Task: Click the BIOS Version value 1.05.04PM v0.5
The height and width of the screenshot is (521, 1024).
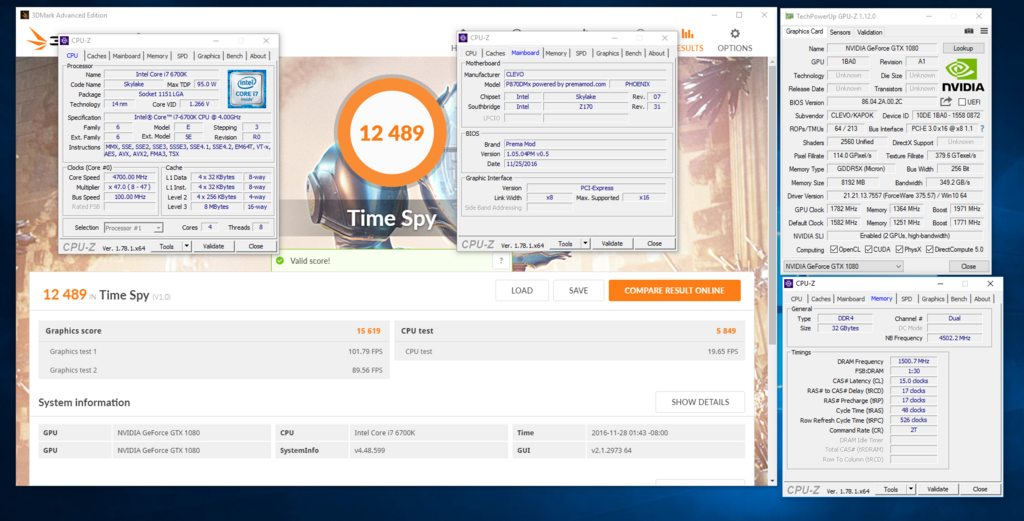Action: pos(585,154)
